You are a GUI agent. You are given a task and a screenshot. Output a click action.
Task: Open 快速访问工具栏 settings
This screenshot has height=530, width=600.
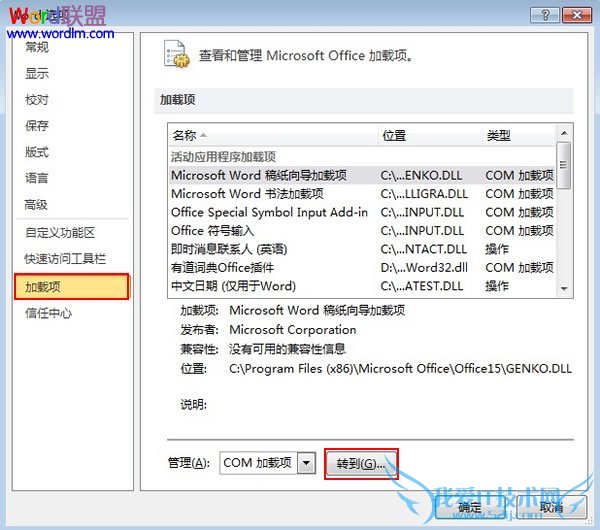click(x=65, y=259)
